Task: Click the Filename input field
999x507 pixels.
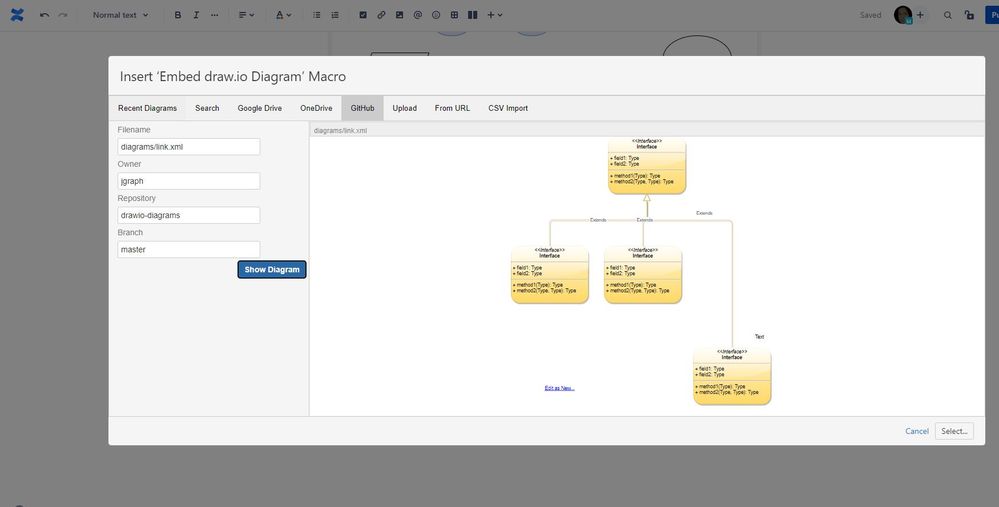Action: [189, 146]
